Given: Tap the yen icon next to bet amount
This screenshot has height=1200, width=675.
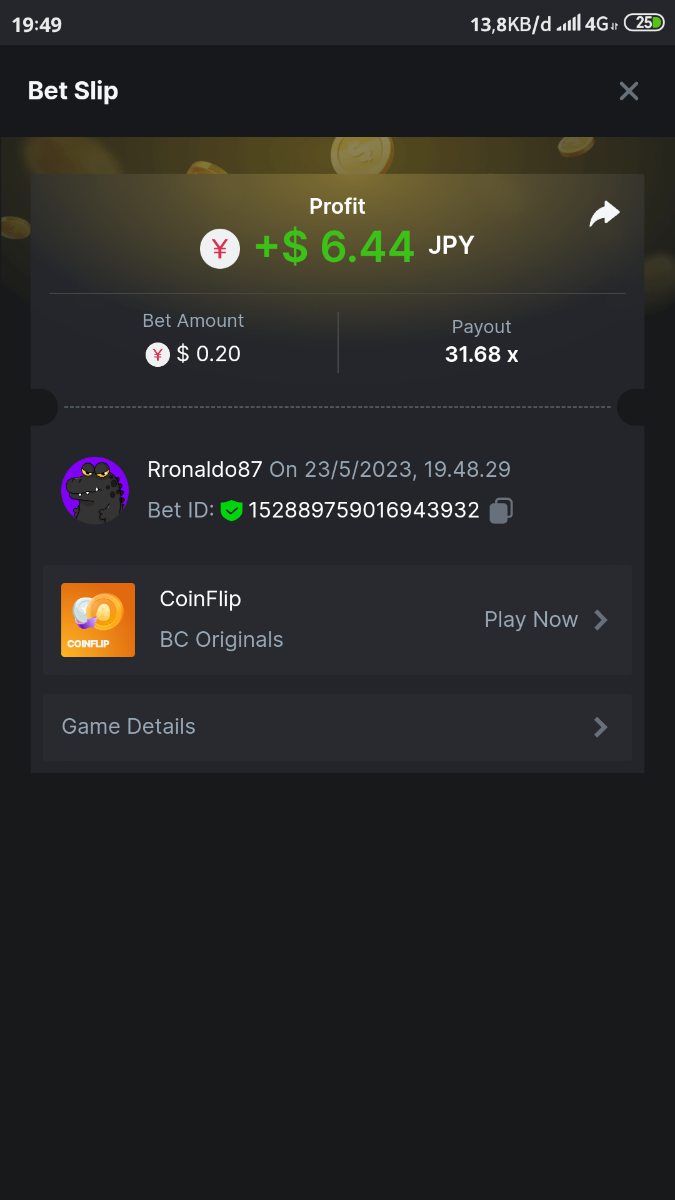Looking at the screenshot, I should 158,354.
